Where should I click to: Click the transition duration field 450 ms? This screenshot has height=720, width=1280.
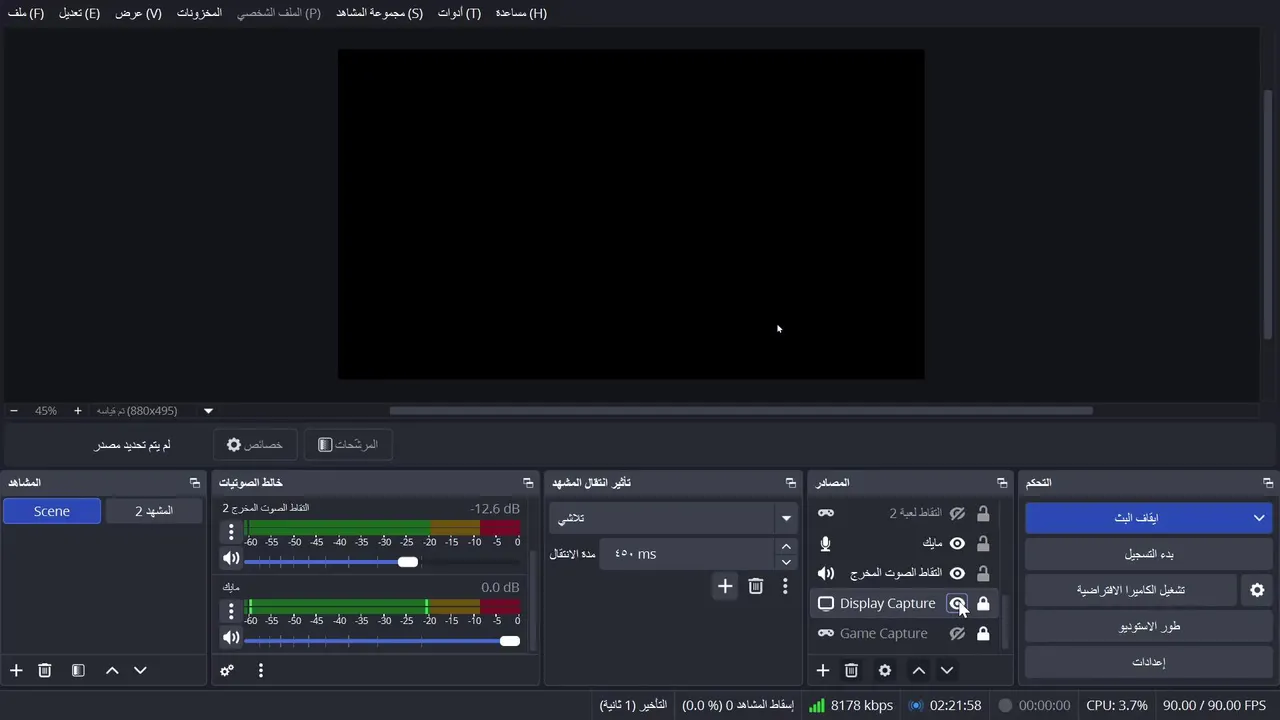click(x=688, y=554)
